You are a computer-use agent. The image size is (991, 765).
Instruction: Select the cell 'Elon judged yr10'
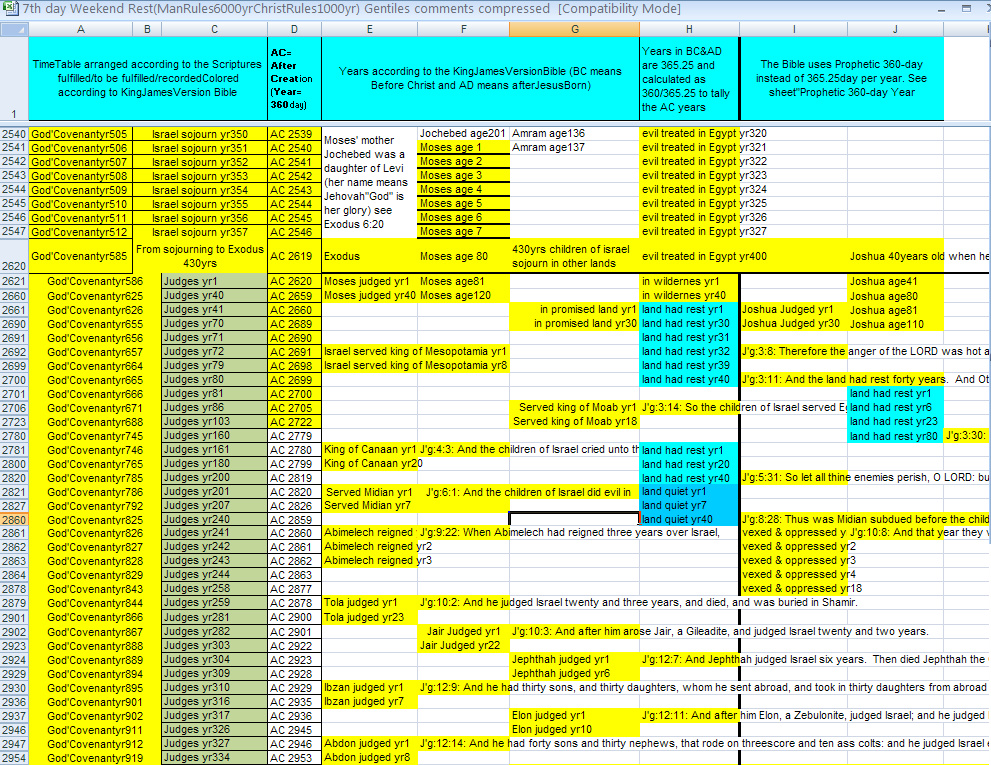pyautogui.click(x=575, y=729)
